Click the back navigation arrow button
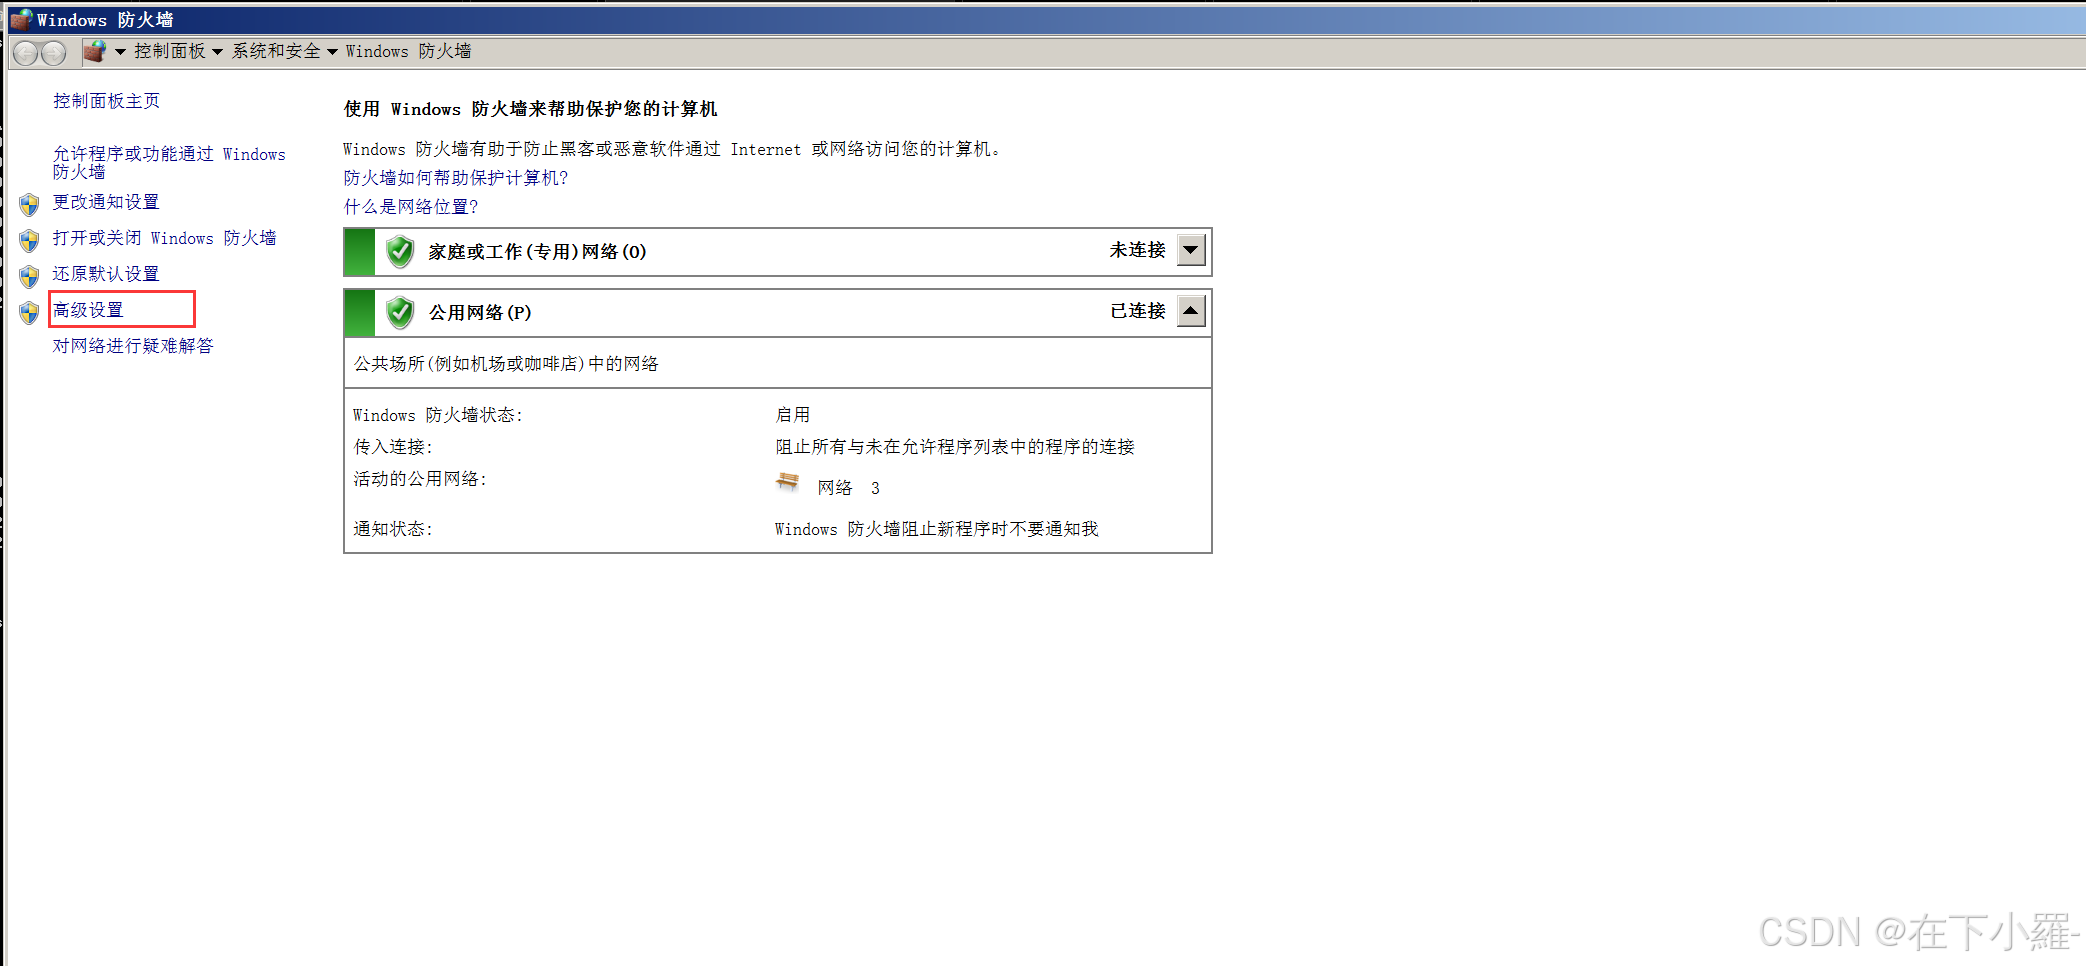Viewport: 2086px width, 966px height. [26, 53]
